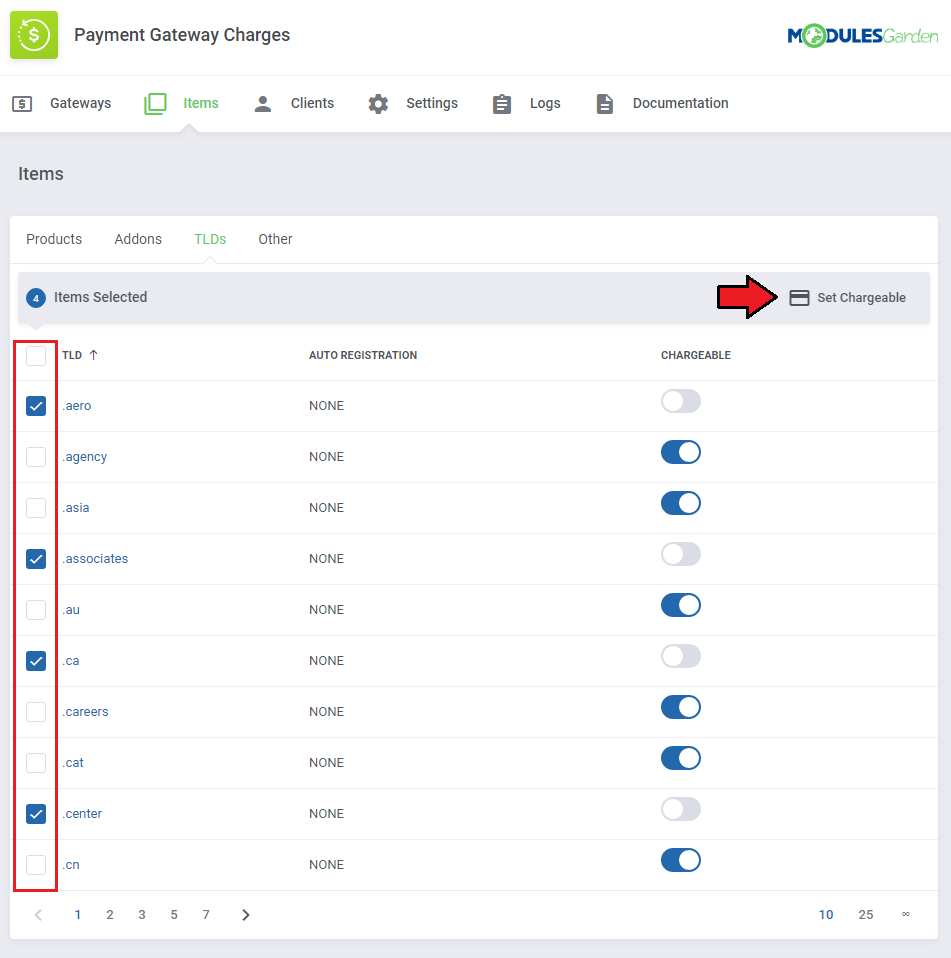Switch to the Addons tab
Image resolution: width=951 pixels, height=958 pixels.
(138, 239)
